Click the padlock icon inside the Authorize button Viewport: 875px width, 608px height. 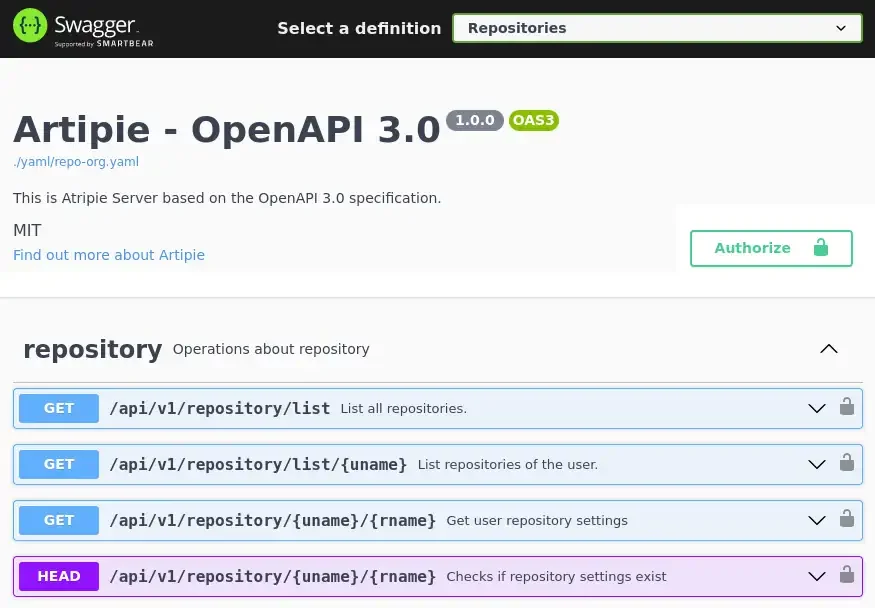click(821, 248)
